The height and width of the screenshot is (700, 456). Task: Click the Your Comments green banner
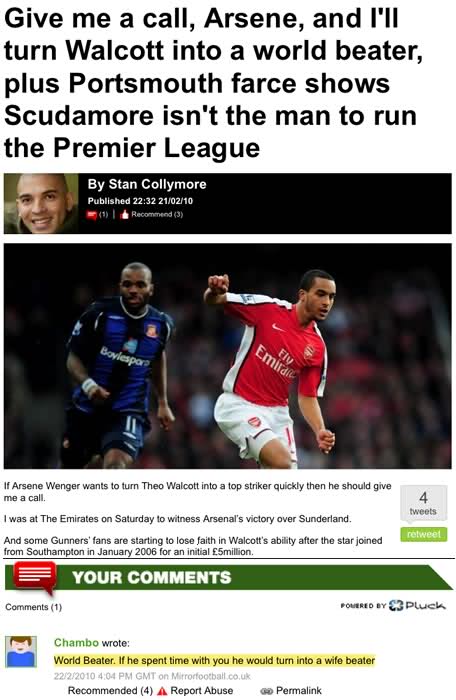[x=229, y=578]
